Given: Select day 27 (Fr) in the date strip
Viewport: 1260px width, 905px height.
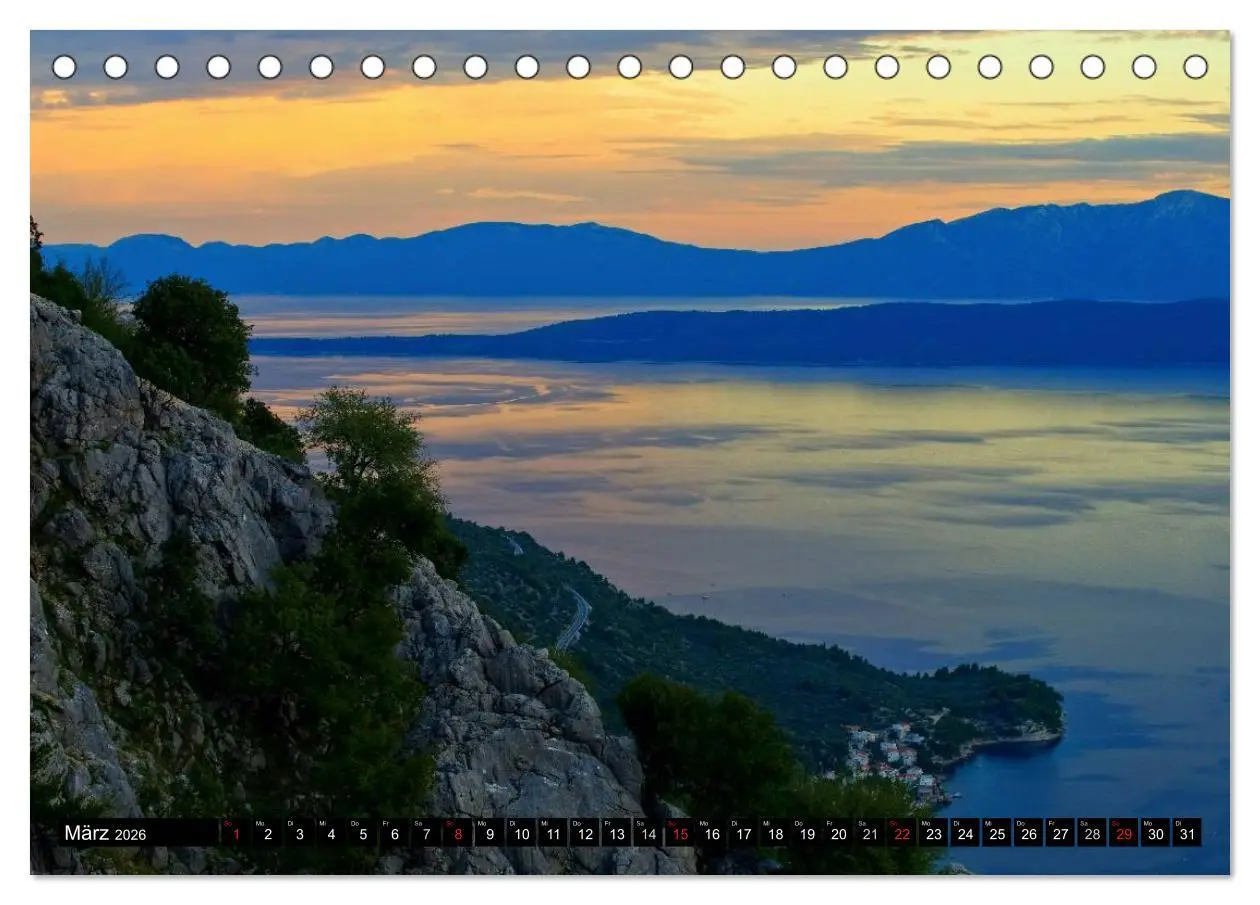Looking at the screenshot, I should (1059, 833).
